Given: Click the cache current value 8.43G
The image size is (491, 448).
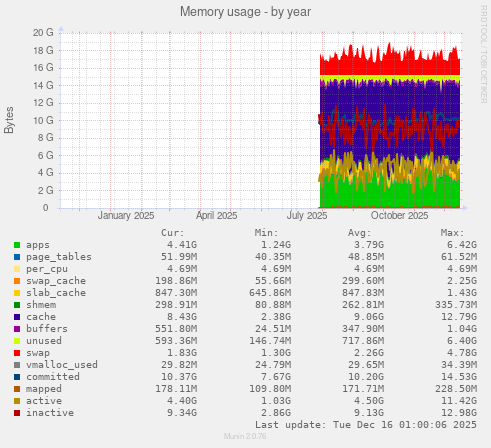Looking at the screenshot, I should pyautogui.click(x=182, y=317).
